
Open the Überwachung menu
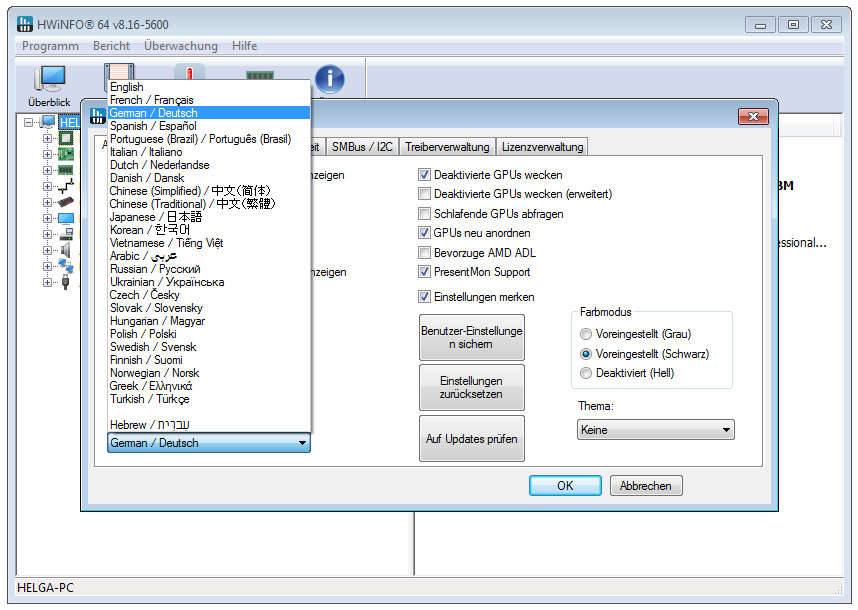180,46
